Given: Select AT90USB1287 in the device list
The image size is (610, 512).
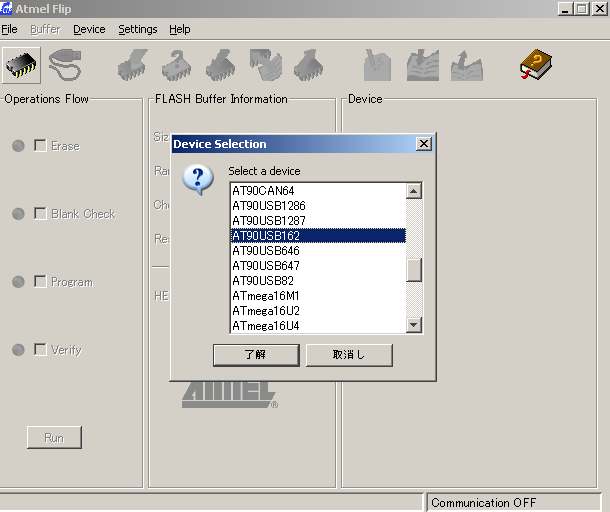Looking at the screenshot, I should 318,221.
